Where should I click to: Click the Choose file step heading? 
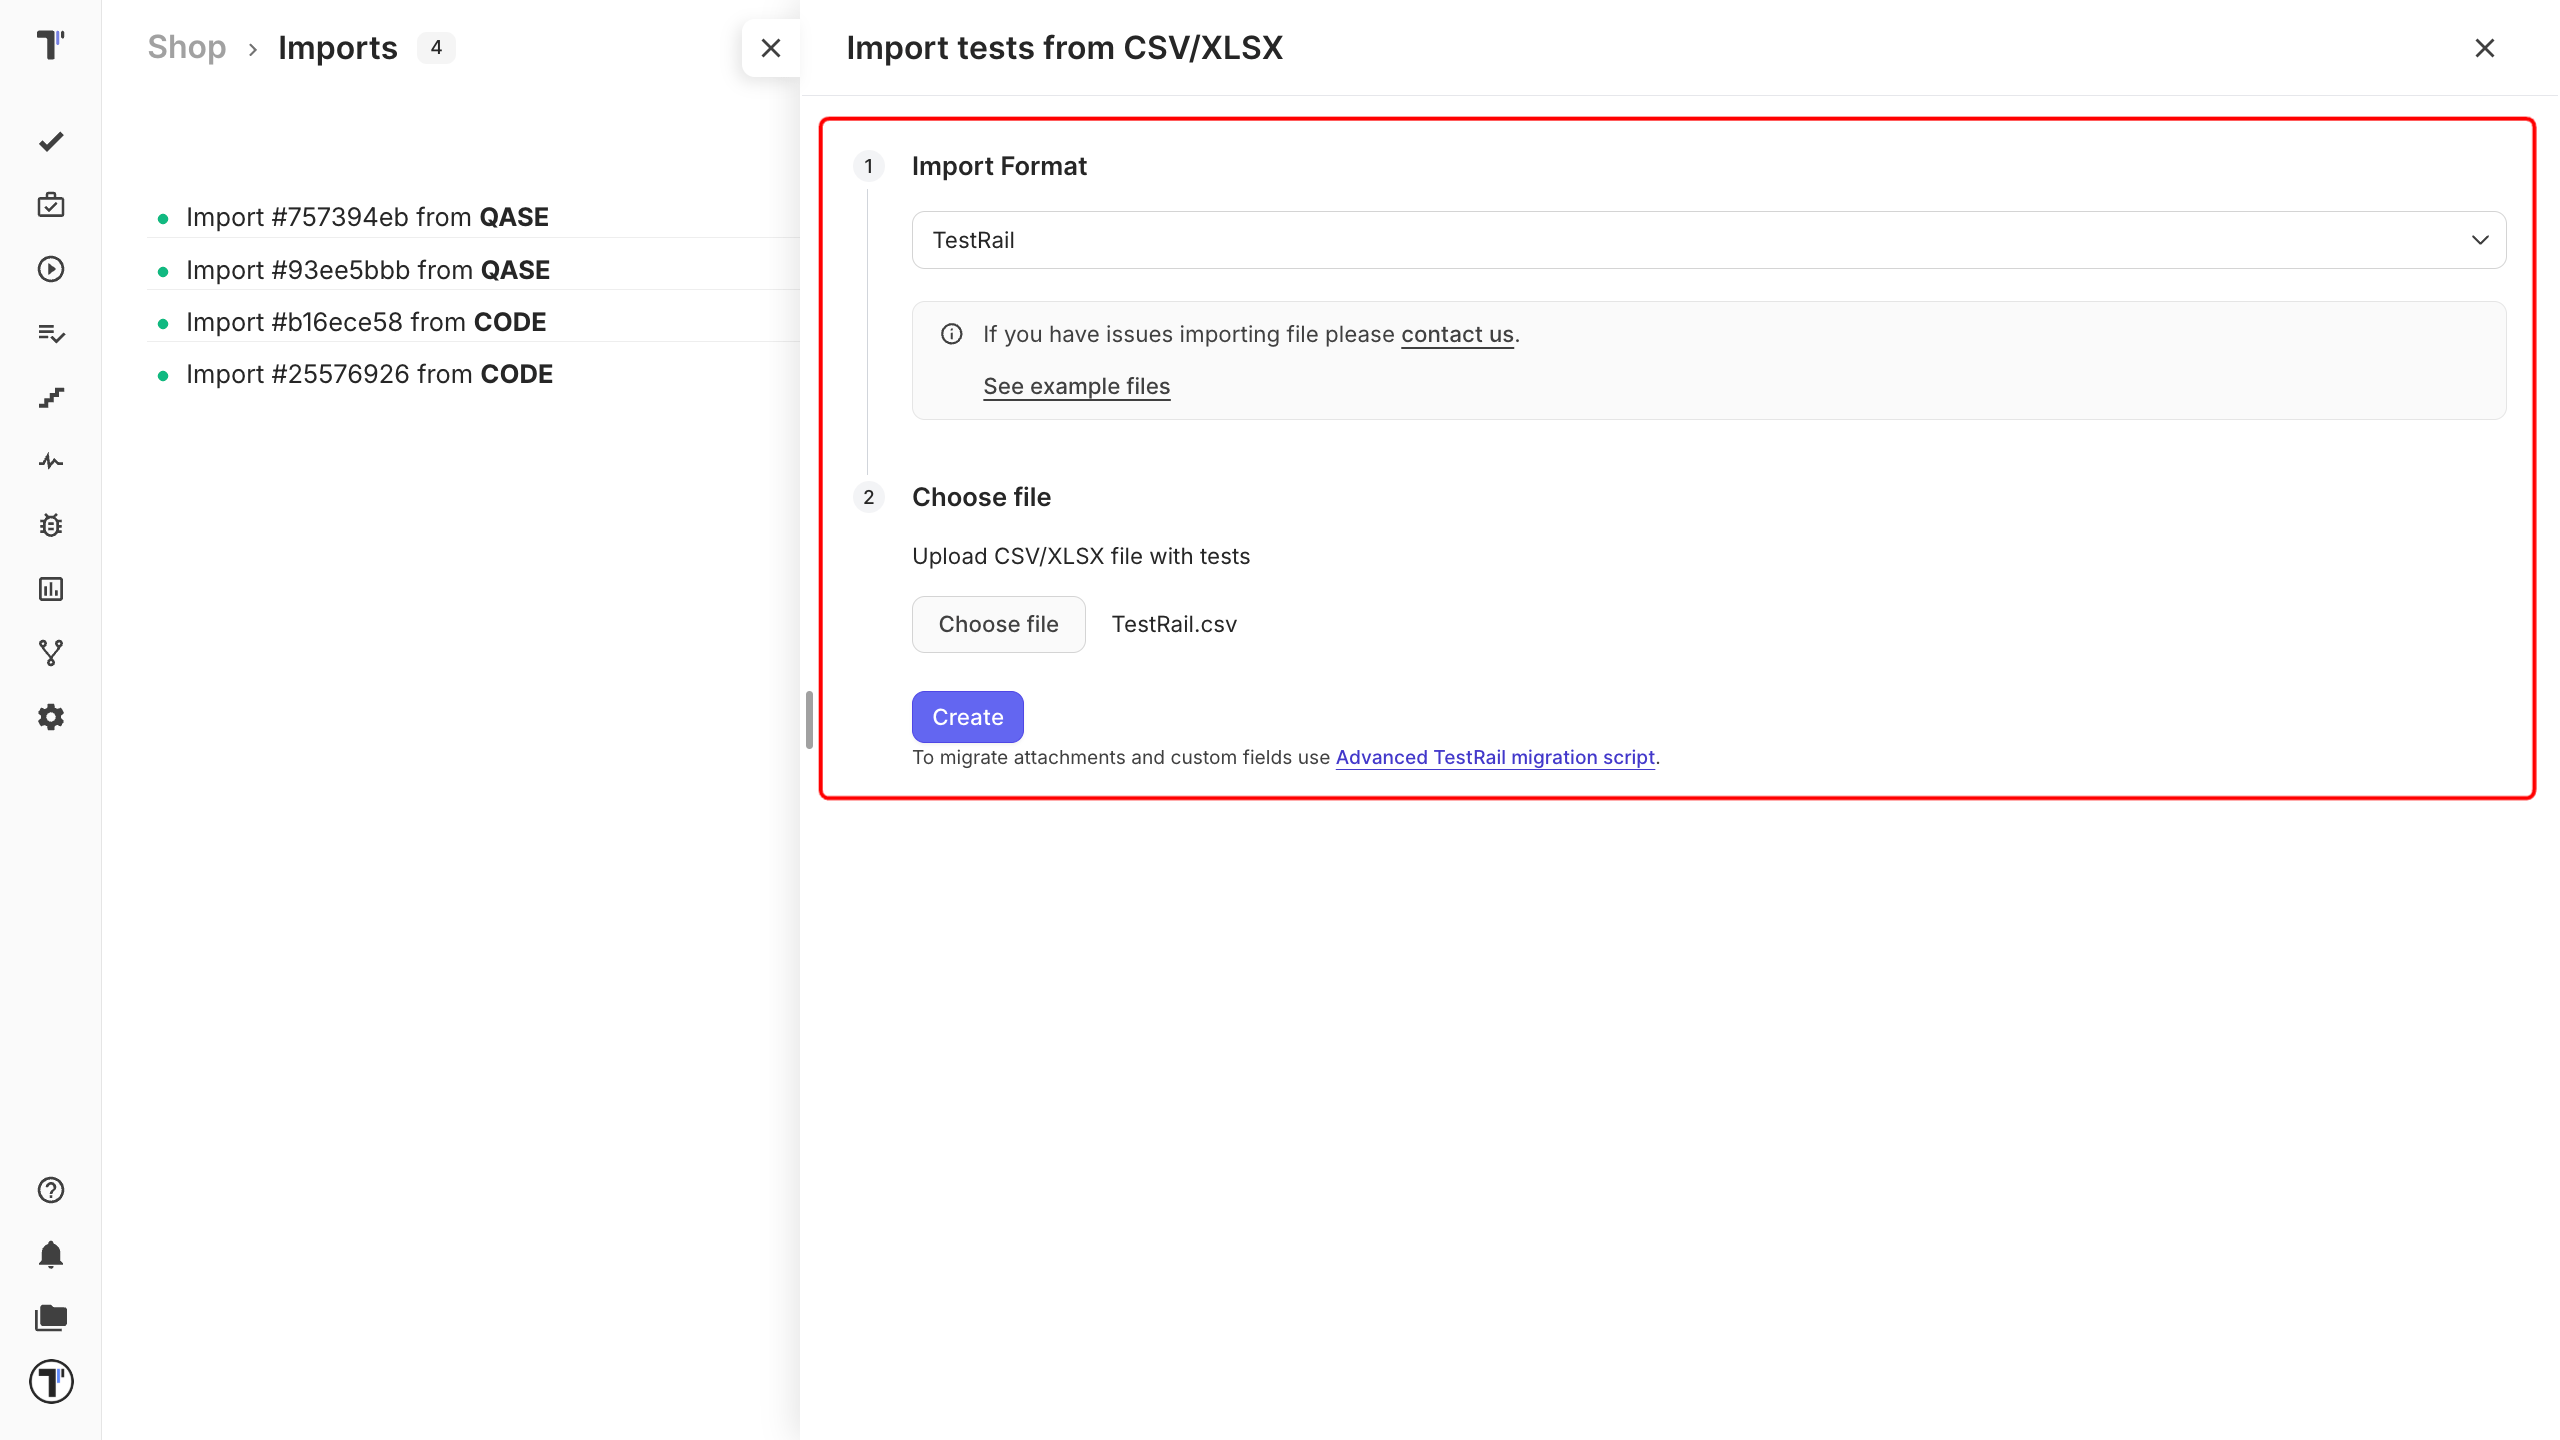click(981, 497)
